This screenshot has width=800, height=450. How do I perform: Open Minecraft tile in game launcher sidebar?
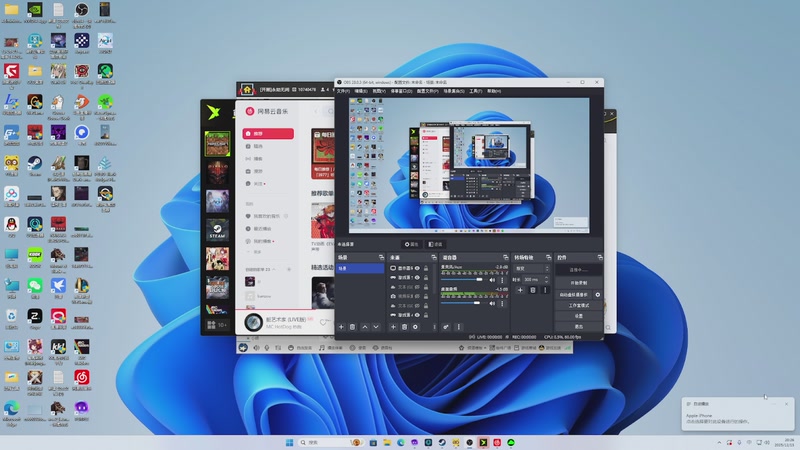click(217, 143)
